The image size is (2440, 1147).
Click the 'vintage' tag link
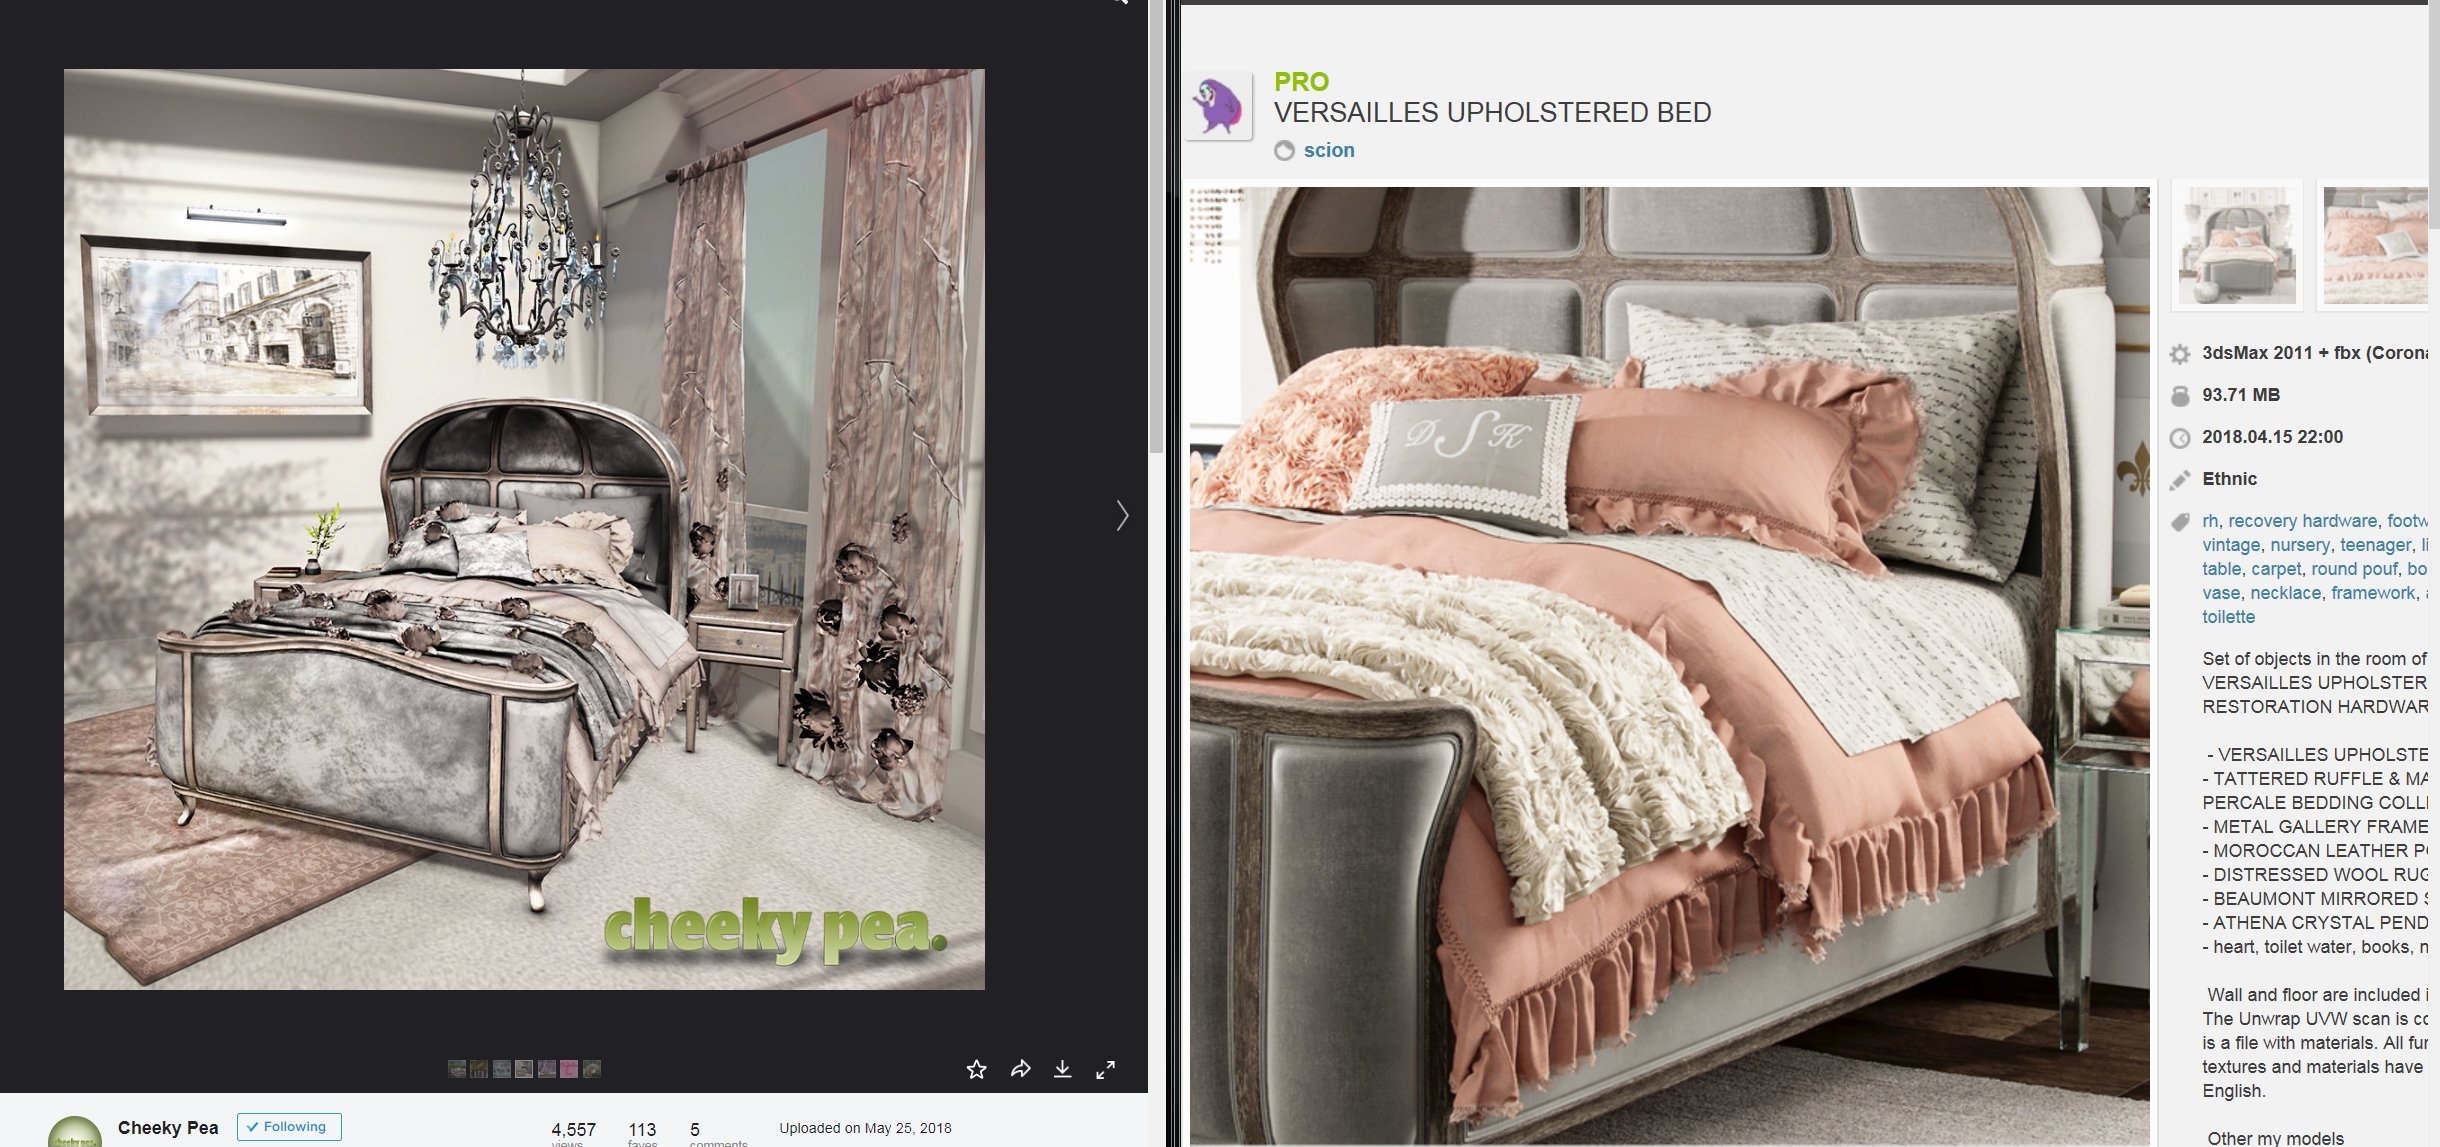click(2230, 545)
